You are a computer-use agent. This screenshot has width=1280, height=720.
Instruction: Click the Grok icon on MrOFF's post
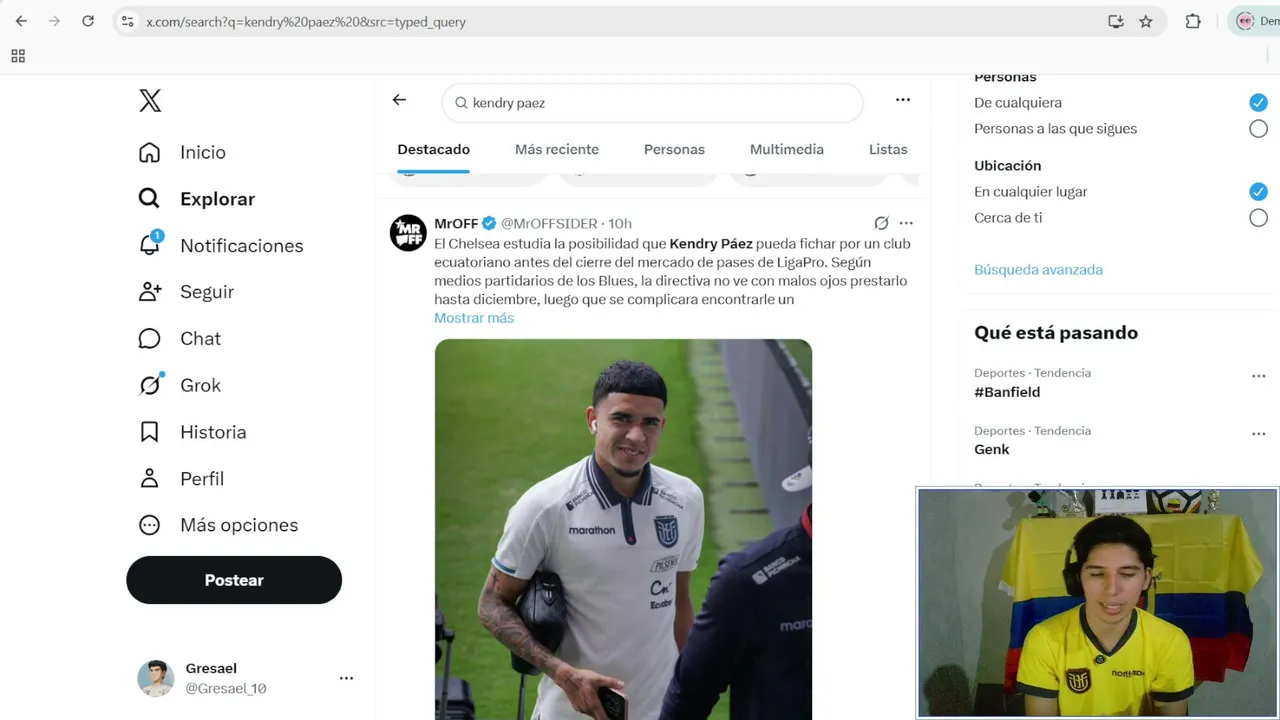(881, 223)
